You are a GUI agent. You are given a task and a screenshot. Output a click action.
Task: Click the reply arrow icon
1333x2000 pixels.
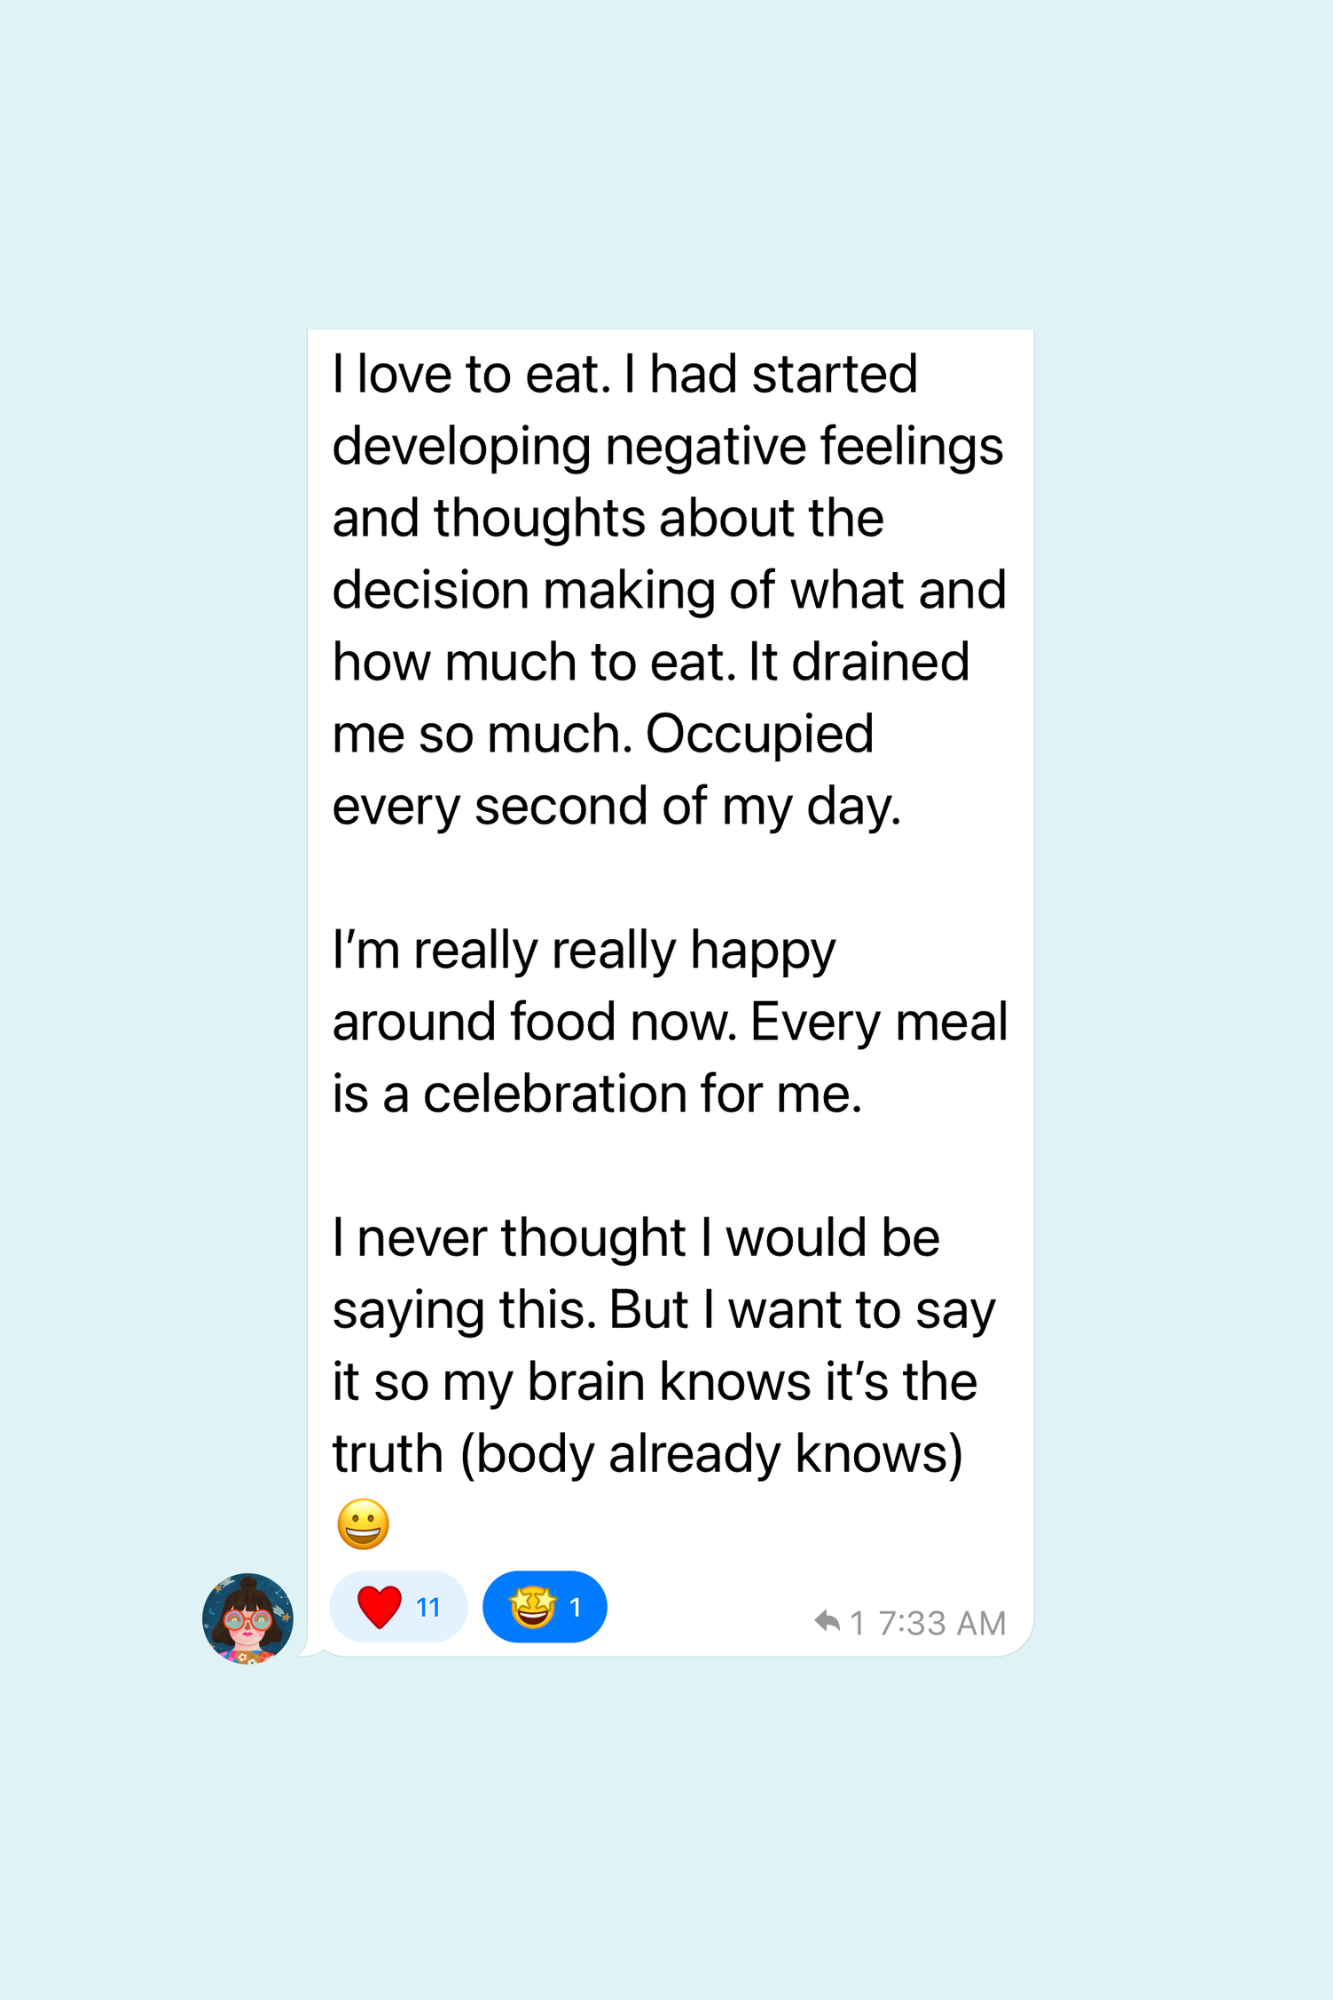pyautogui.click(x=827, y=1621)
